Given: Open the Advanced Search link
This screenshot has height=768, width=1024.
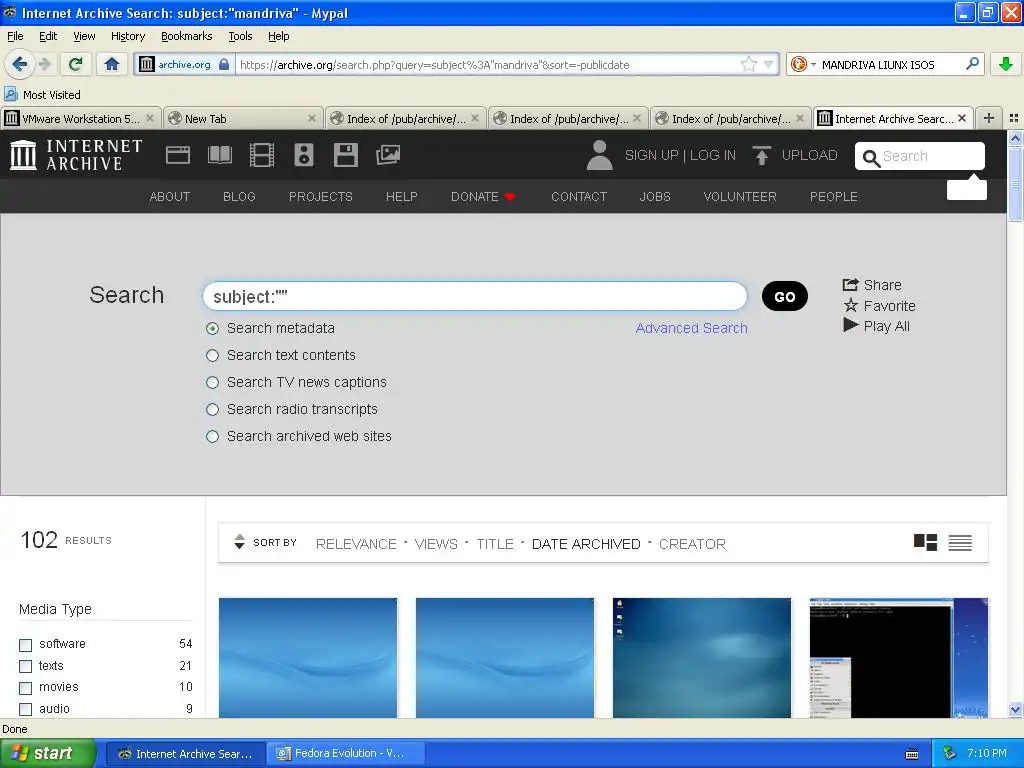Looking at the screenshot, I should click(691, 328).
